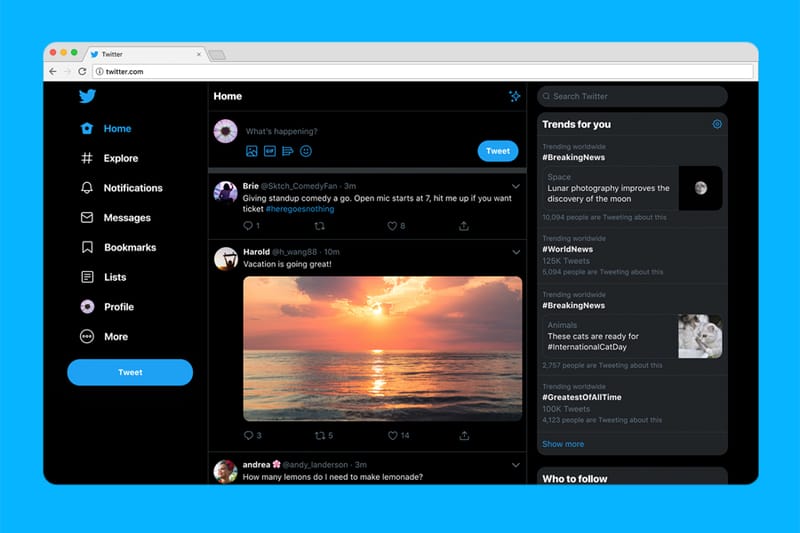The width and height of the screenshot is (800, 533).
Task: Click the moon thumbnail image
Action: point(701,188)
